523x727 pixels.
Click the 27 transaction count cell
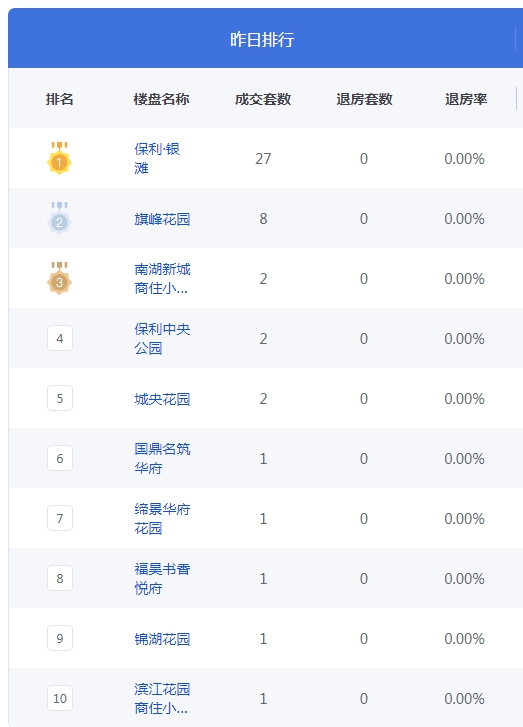click(x=263, y=159)
